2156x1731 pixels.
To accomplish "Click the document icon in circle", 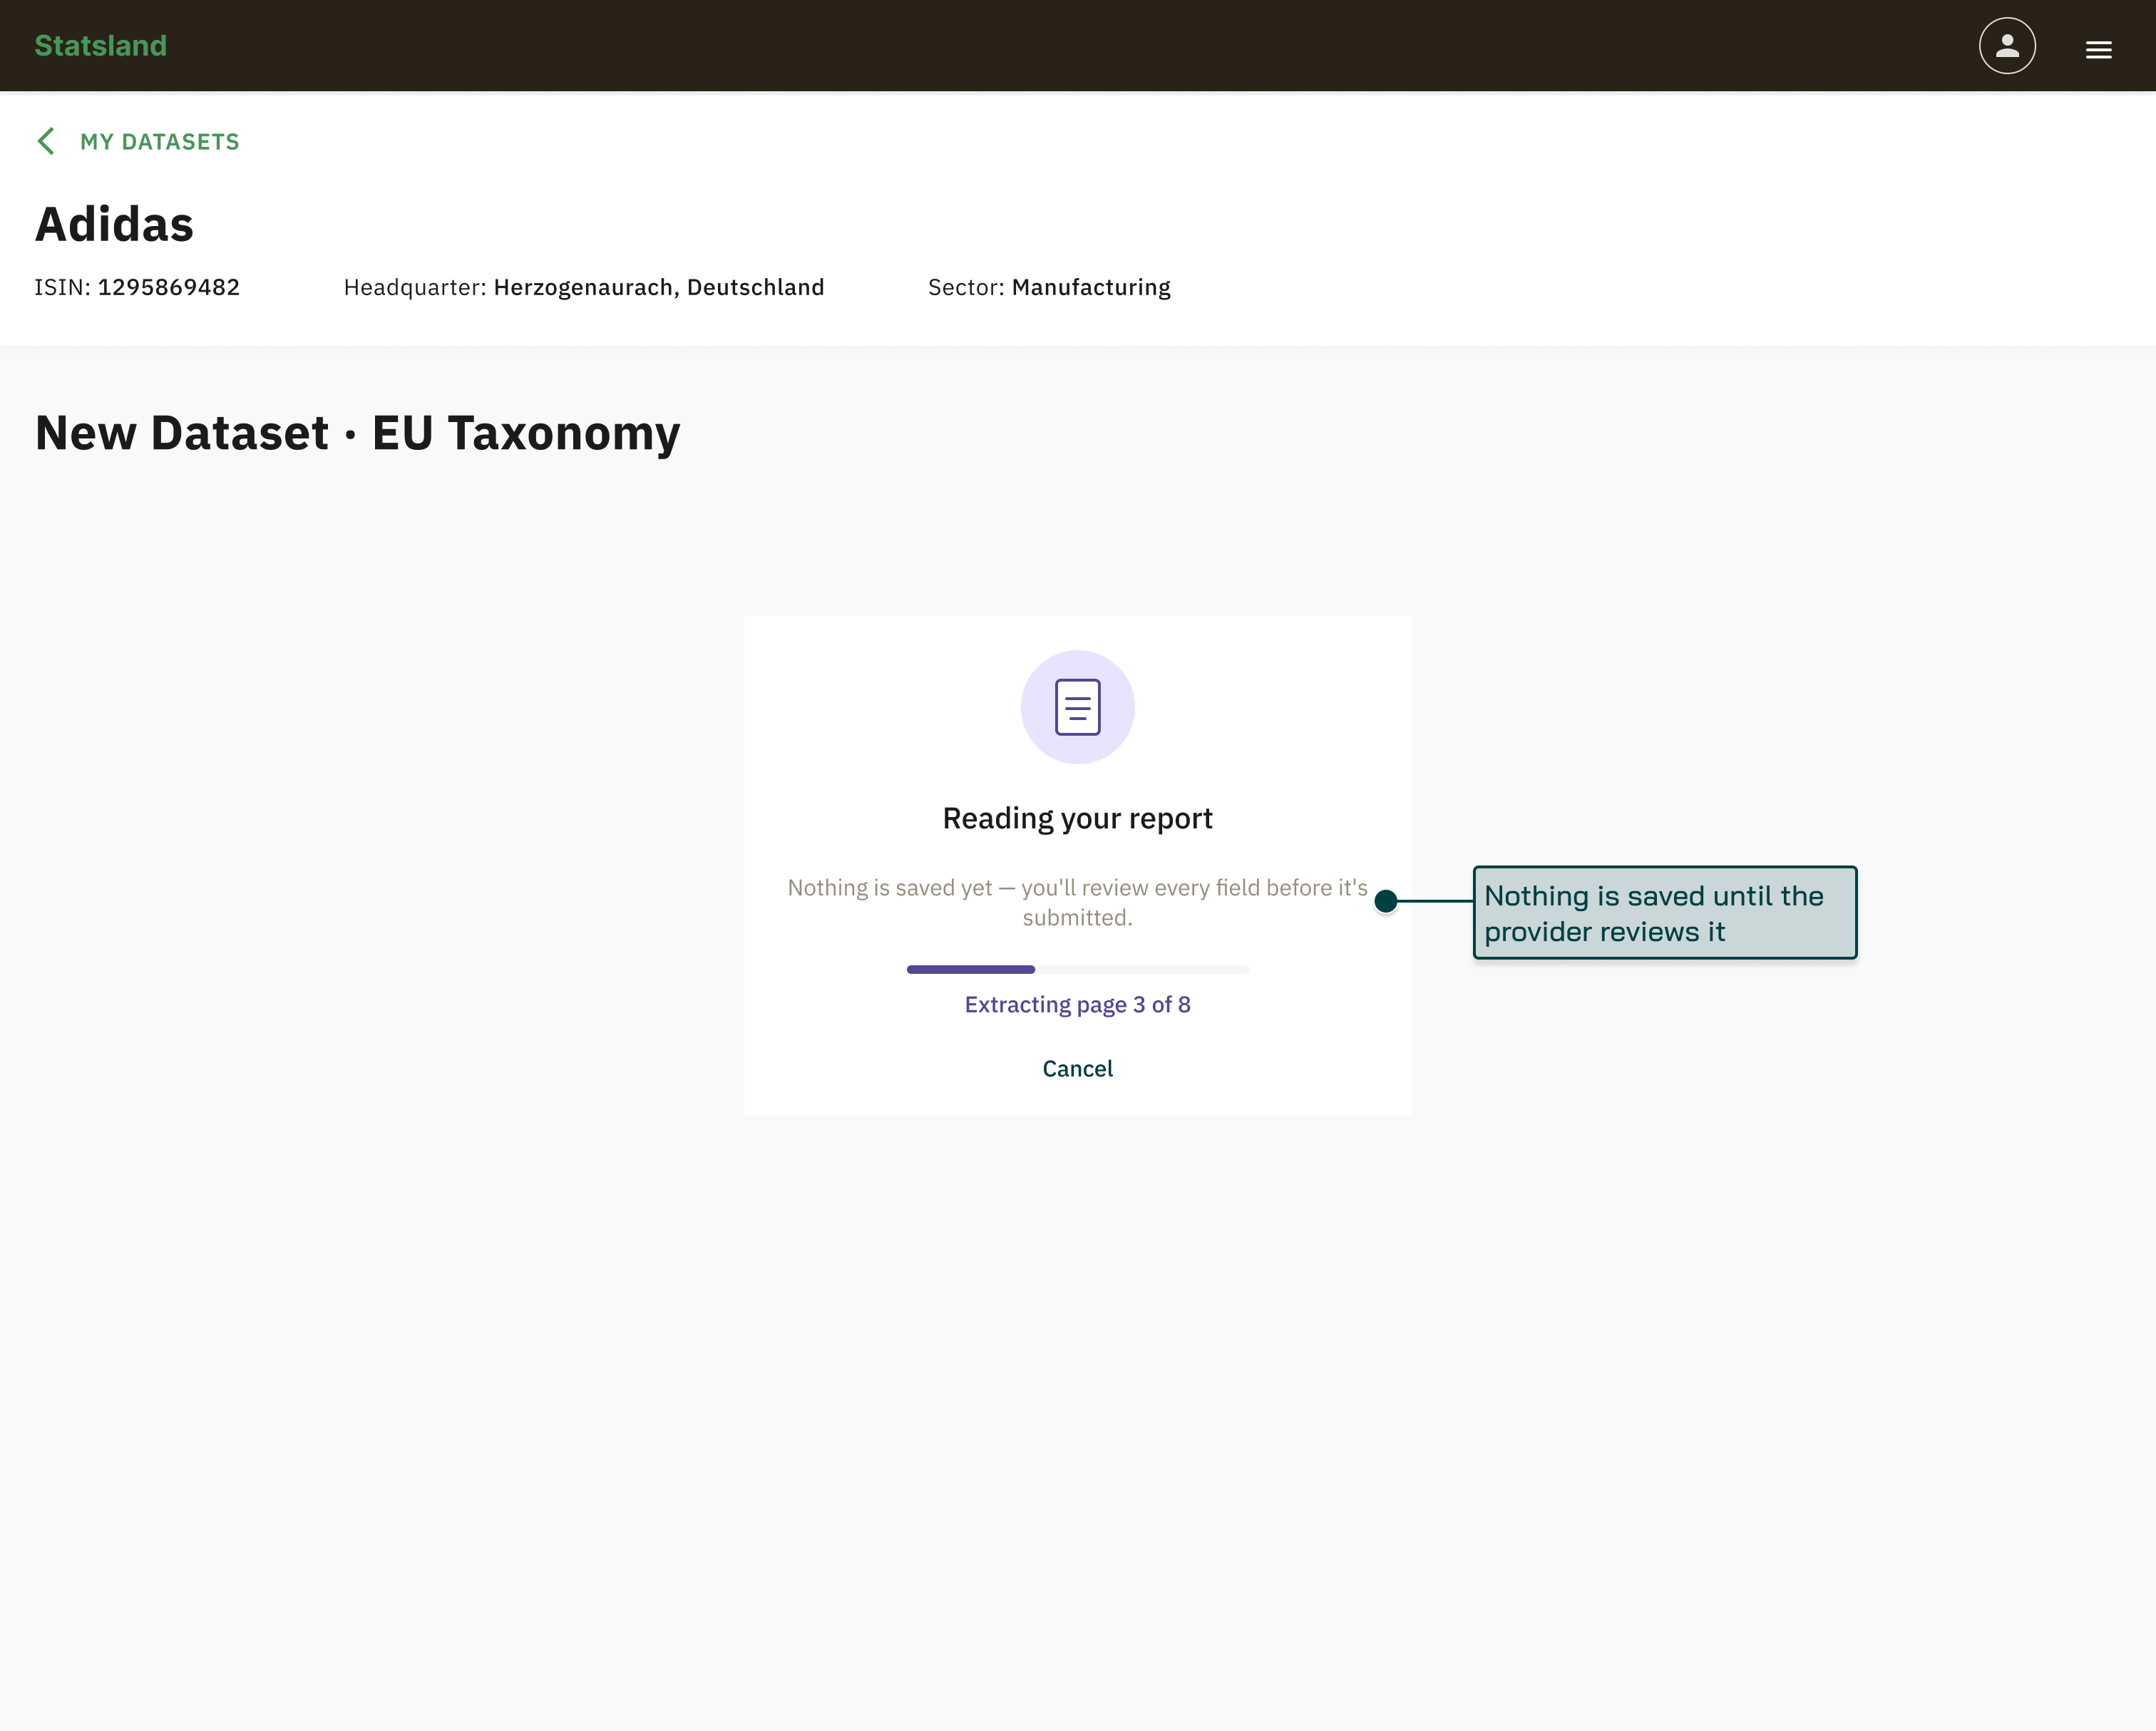I will [1077, 707].
